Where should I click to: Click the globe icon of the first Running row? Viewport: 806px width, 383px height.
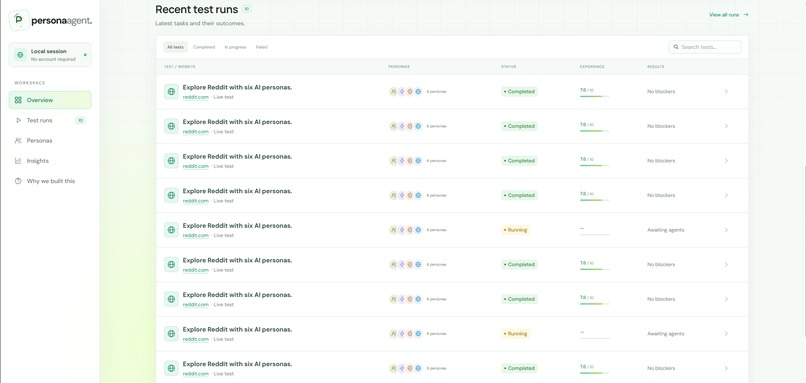pyautogui.click(x=171, y=230)
